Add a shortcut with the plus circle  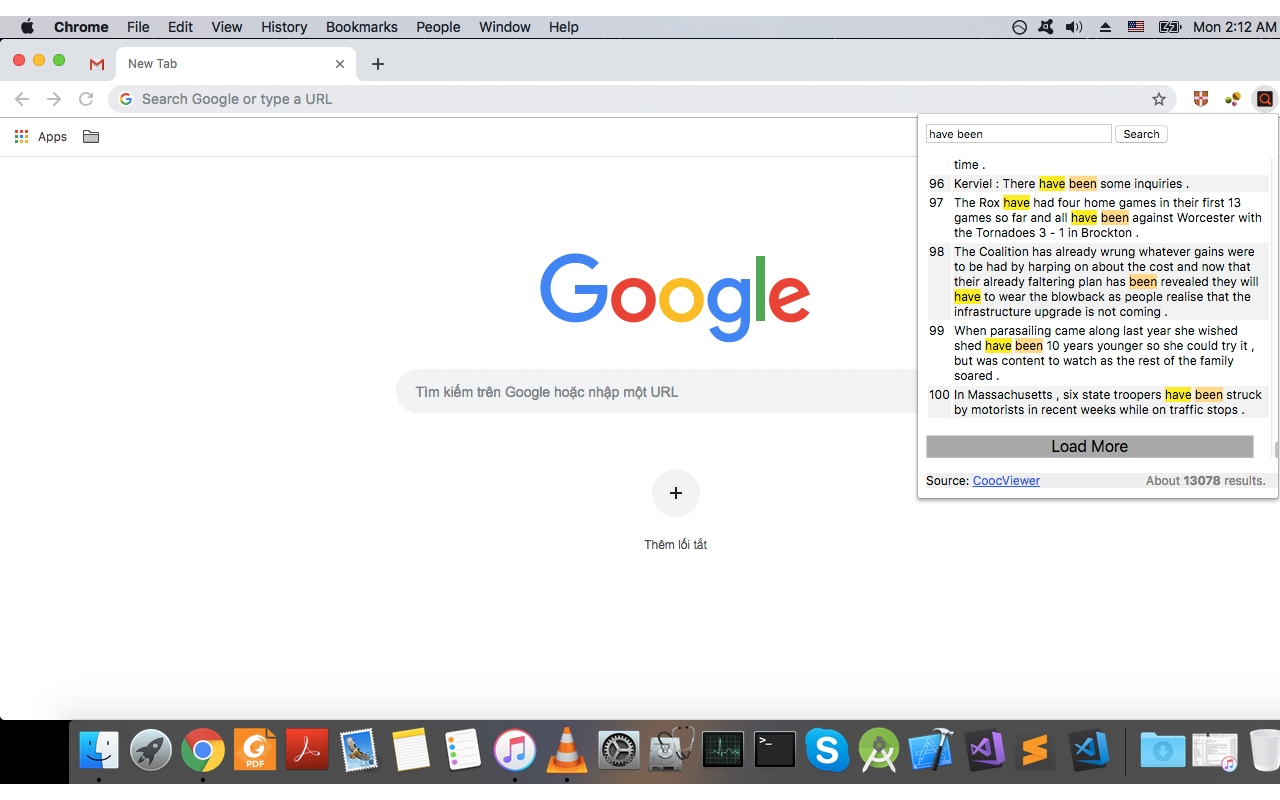[x=676, y=493]
